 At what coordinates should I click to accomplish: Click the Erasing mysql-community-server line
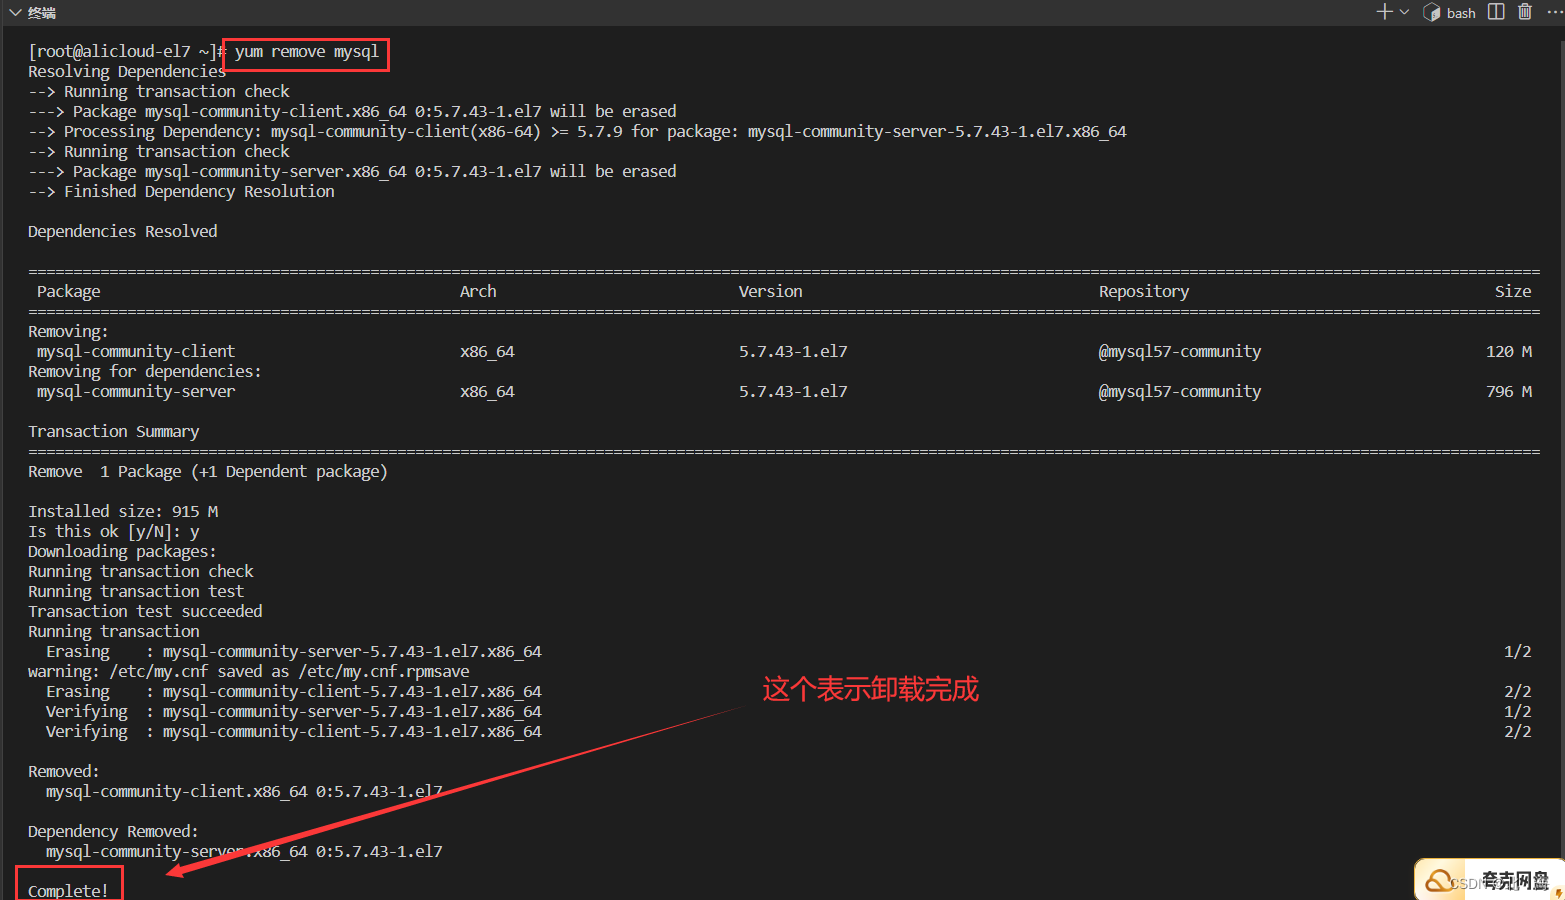pyautogui.click(x=293, y=652)
